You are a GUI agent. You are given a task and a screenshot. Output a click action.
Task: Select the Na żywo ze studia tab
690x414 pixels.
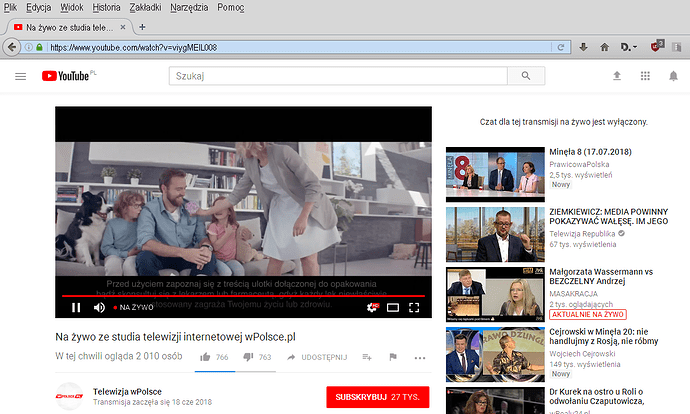[69, 27]
